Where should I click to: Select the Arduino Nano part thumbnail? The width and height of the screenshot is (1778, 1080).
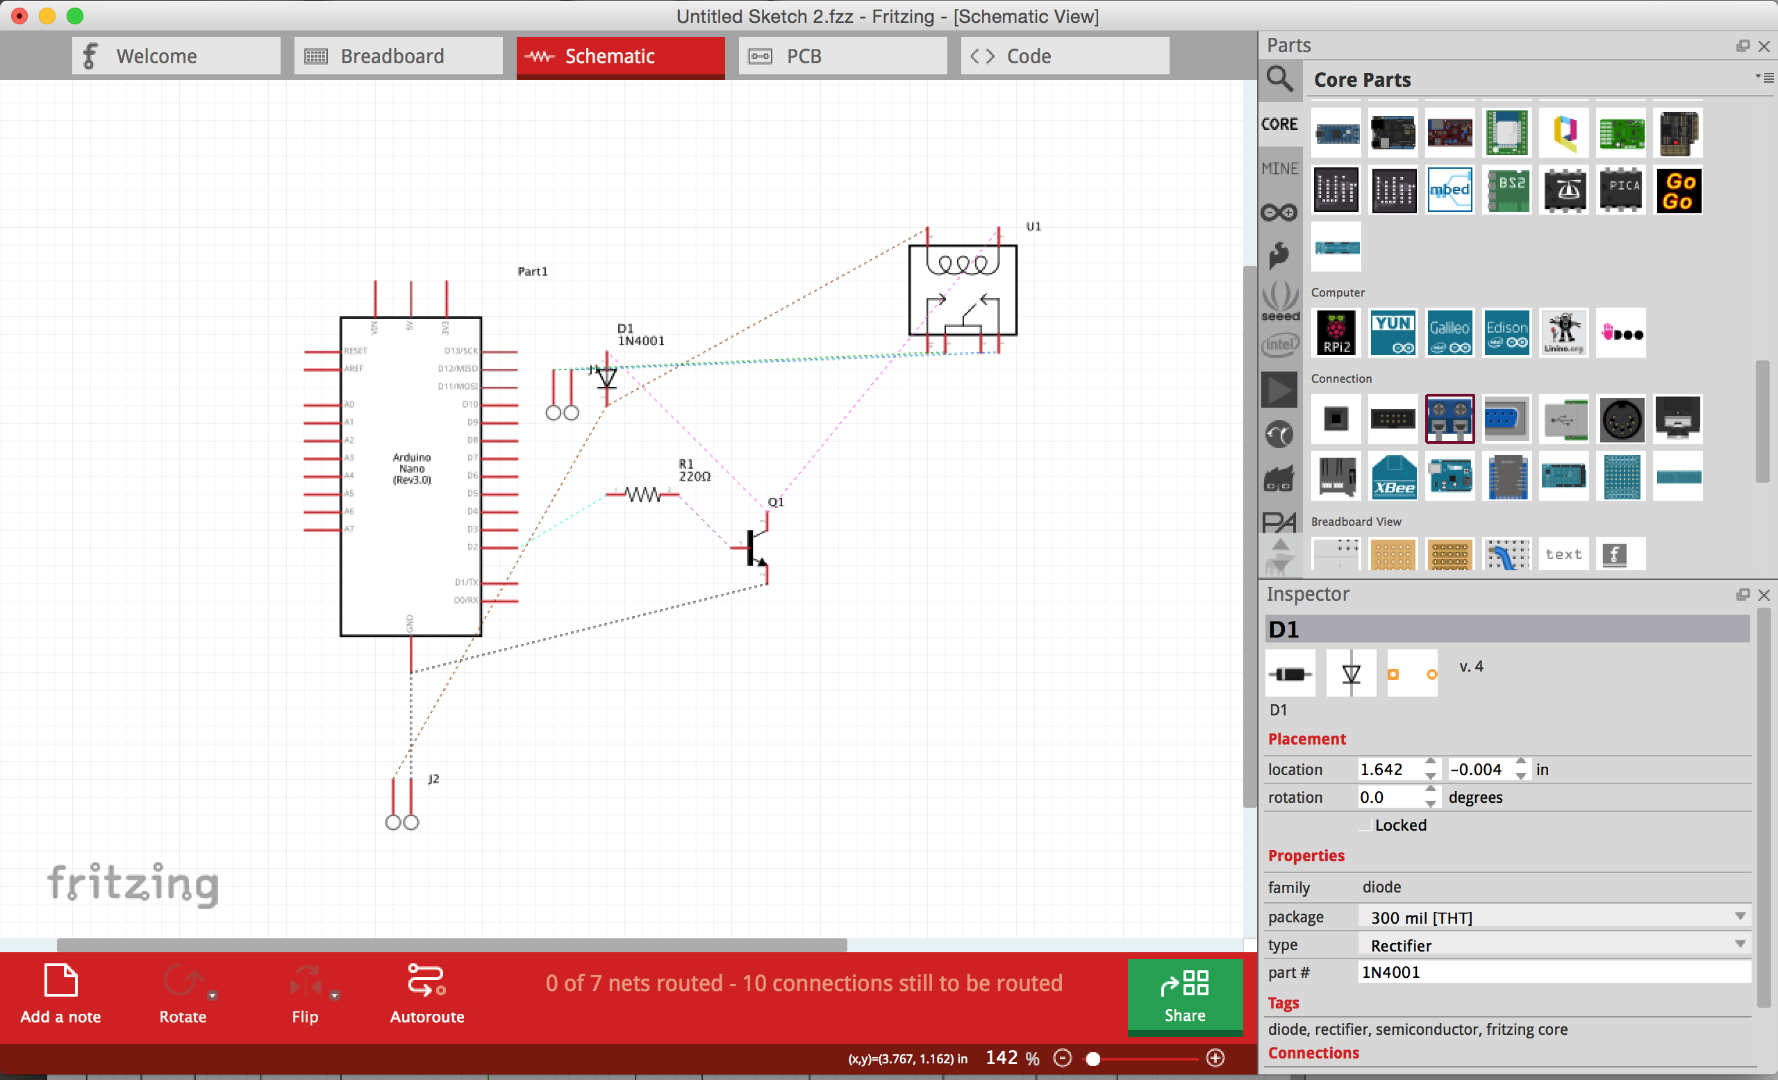[1337, 133]
